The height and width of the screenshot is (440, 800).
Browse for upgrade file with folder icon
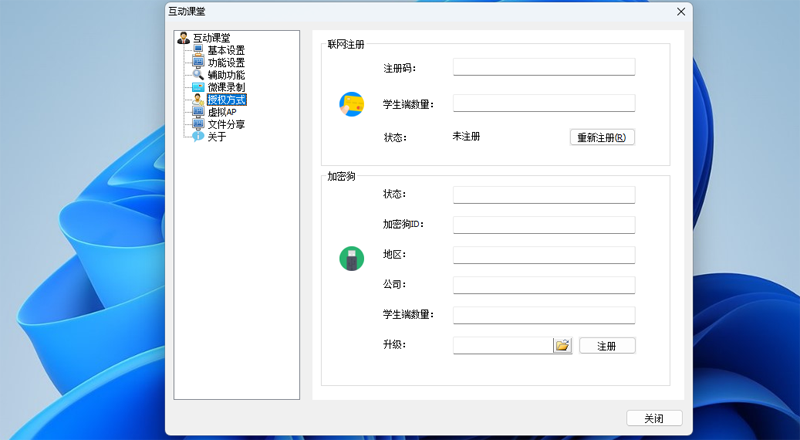point(562,346)
